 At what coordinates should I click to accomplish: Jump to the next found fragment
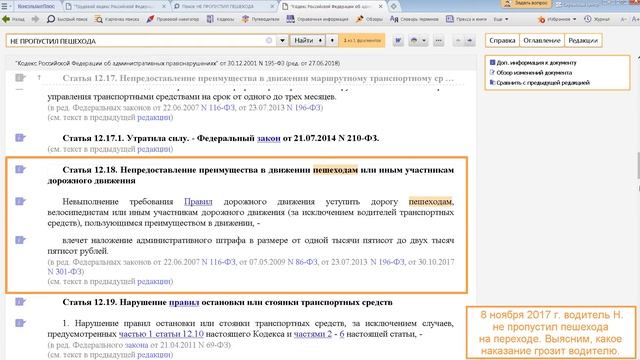point(469,40)
